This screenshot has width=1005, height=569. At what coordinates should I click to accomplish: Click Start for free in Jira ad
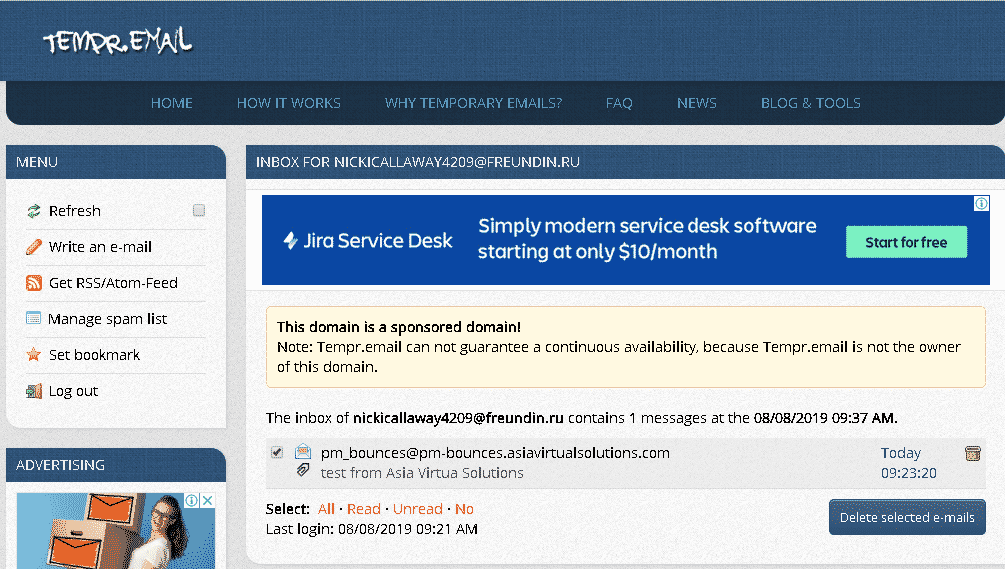click(x=906, y=242)
